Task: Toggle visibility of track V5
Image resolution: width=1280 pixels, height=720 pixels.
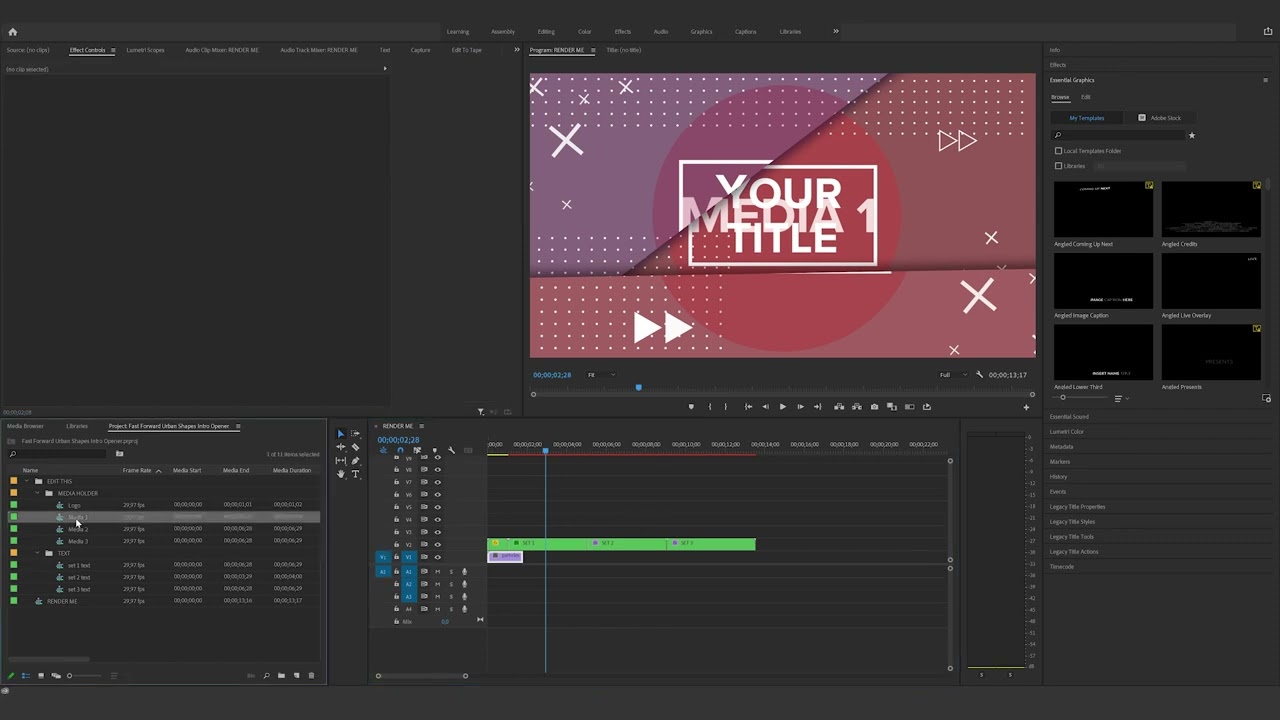Action: (437, 507)
